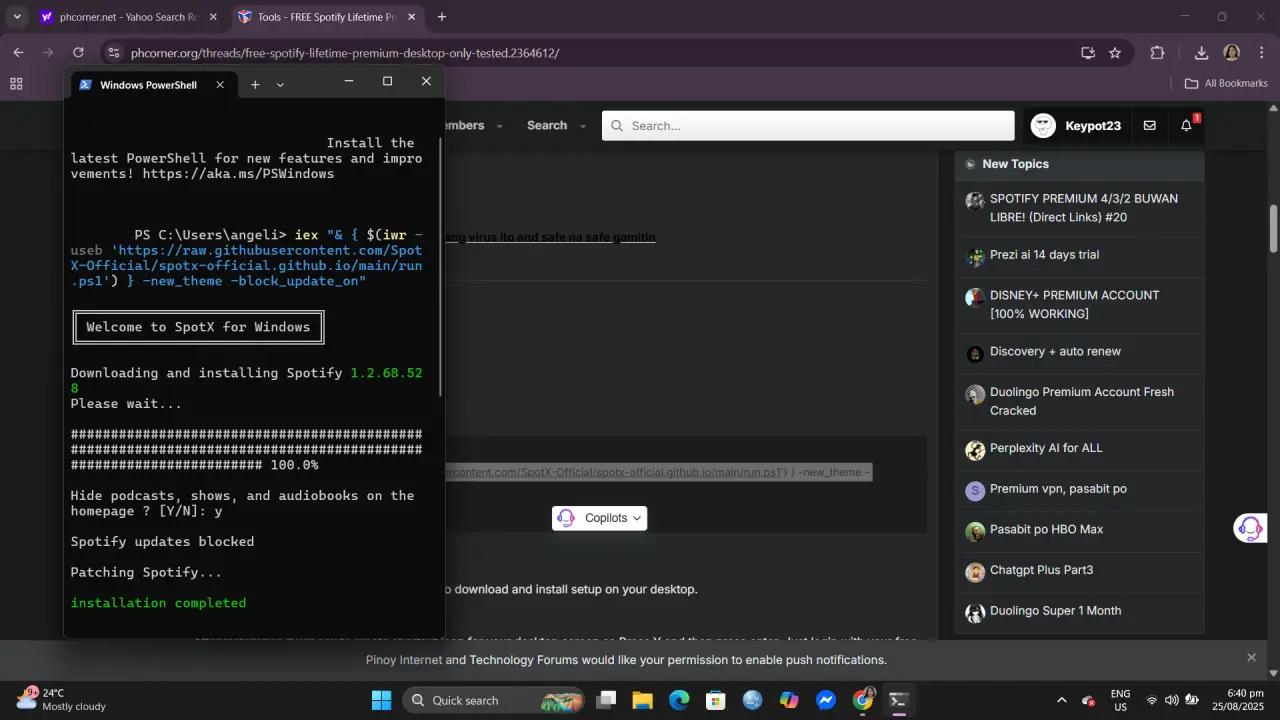Expand the terminal profiles dropdown arrow
Image resolution: width=1280 pixels, height=720 pixels.
click(280, 85)
